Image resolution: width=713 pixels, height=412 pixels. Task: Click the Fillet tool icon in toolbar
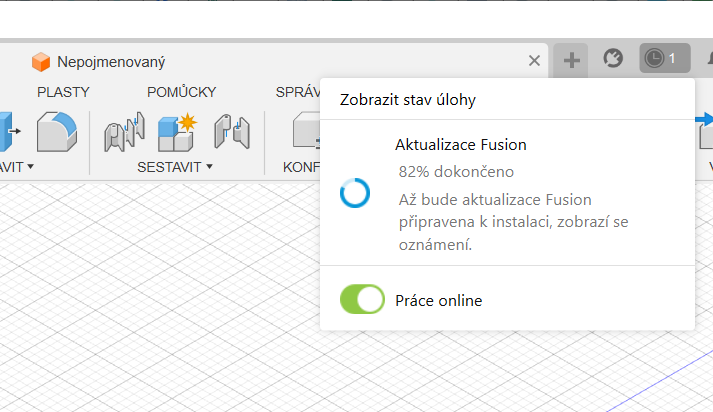57,132
